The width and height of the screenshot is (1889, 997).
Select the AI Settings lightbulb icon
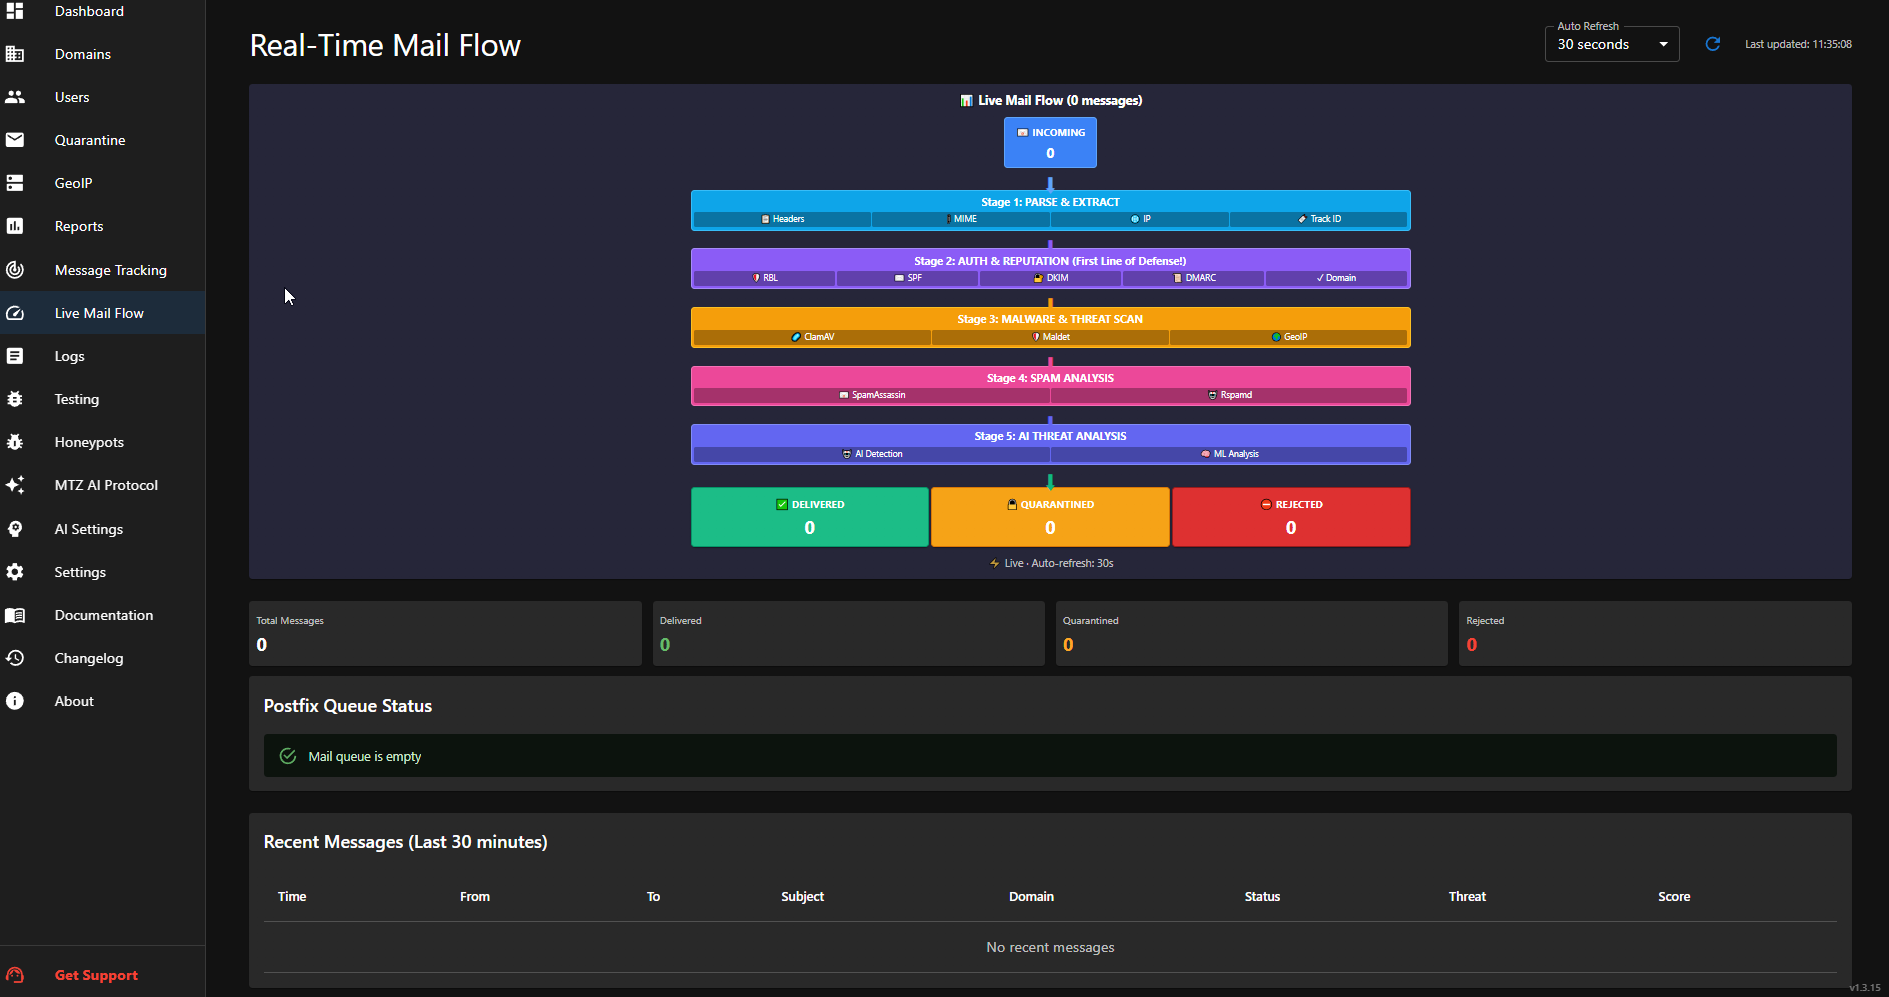(x=15, y=529)
